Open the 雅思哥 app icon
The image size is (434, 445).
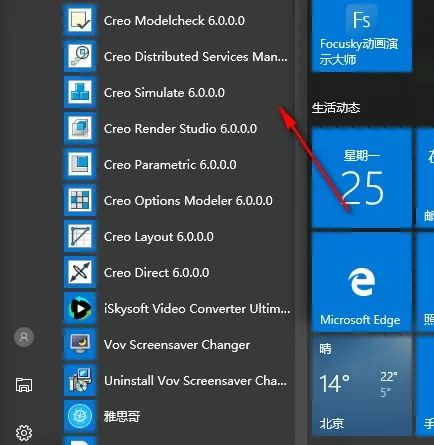pos(80,416)
